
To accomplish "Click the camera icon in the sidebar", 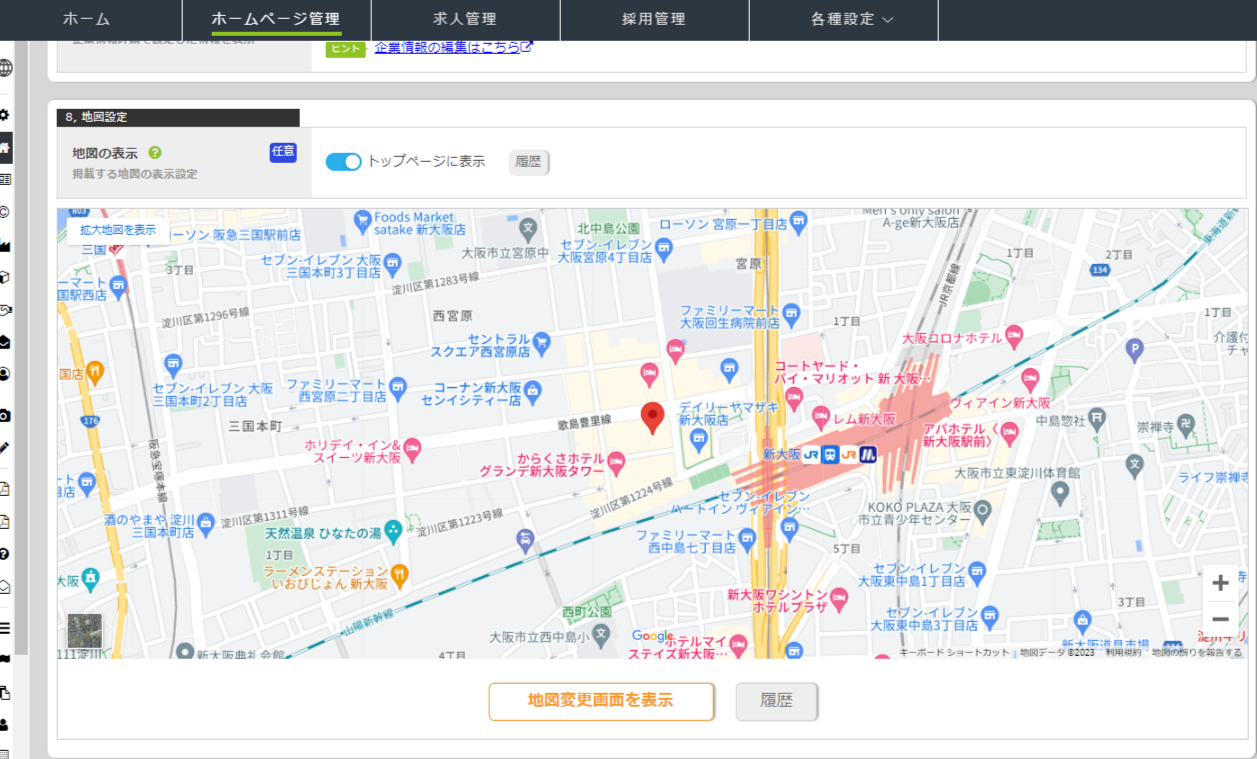I will tap(5, 415).
